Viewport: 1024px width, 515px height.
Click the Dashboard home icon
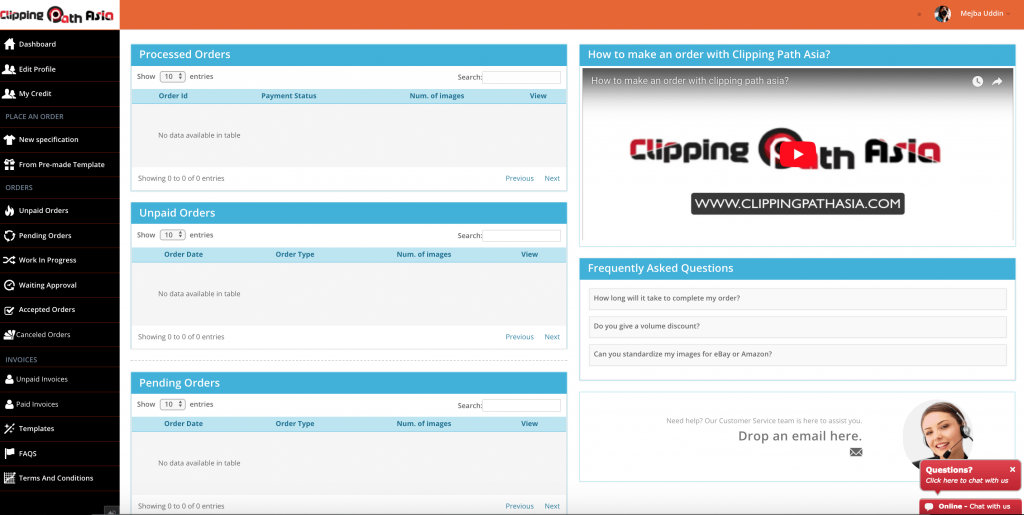(9, 44)
